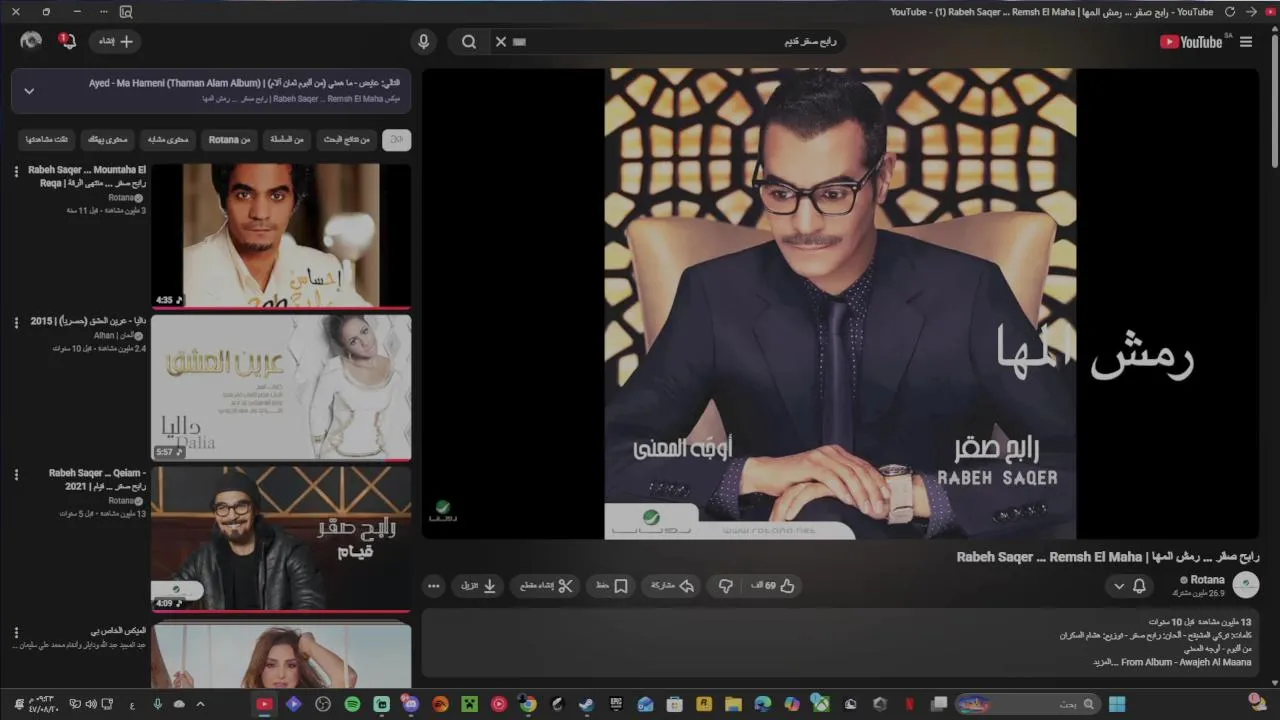This screenshot has height=720, width=1280.
Task: Open 'Rabeh Saqer ... Qeiam' title link
Action: [x=97, y=479]
